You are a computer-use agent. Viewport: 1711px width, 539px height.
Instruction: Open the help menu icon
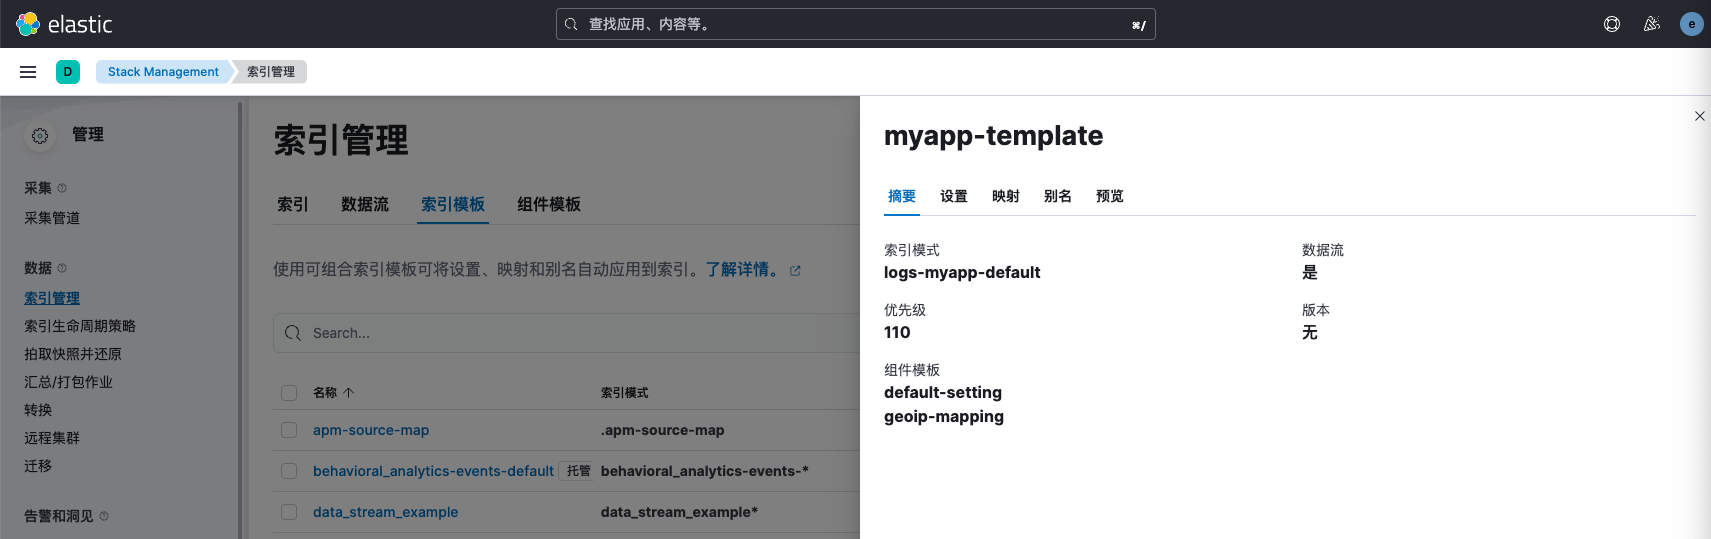(1612, 24)
